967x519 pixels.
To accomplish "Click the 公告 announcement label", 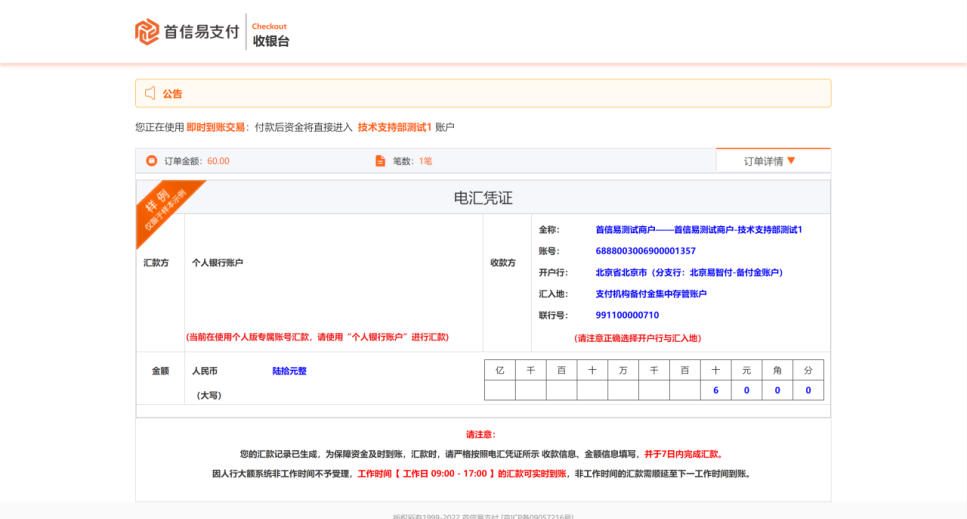I will 172,94.
